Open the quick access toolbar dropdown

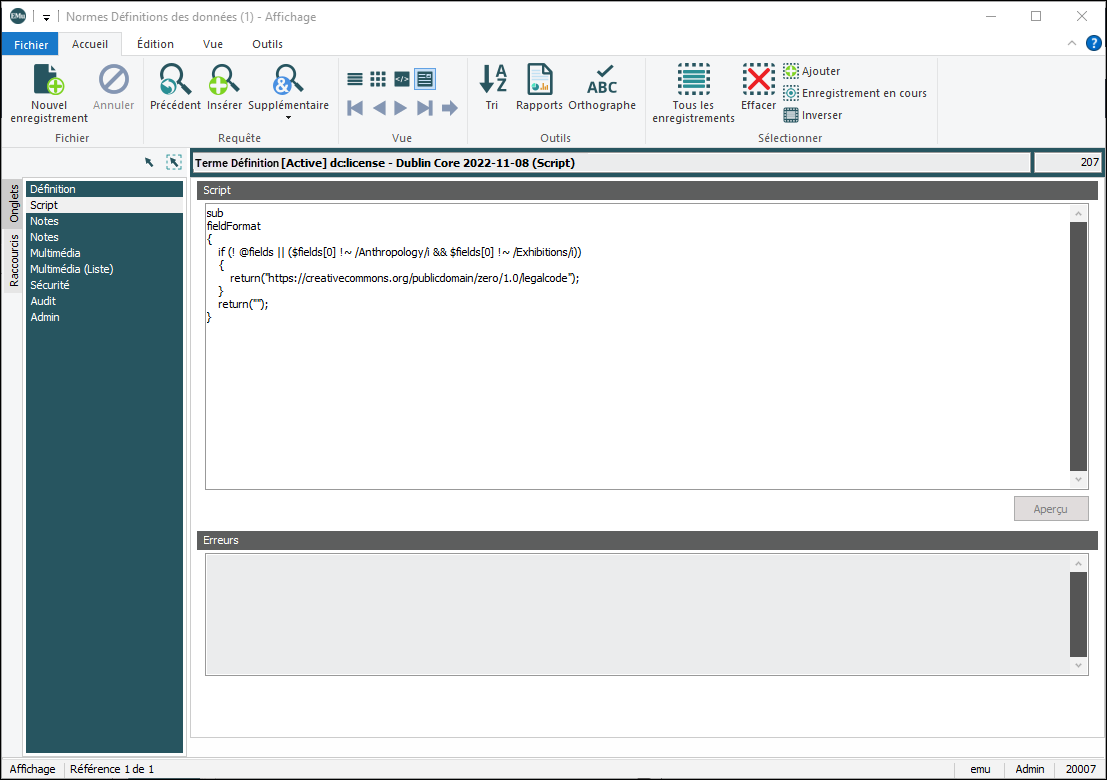(x=46, y=17)
